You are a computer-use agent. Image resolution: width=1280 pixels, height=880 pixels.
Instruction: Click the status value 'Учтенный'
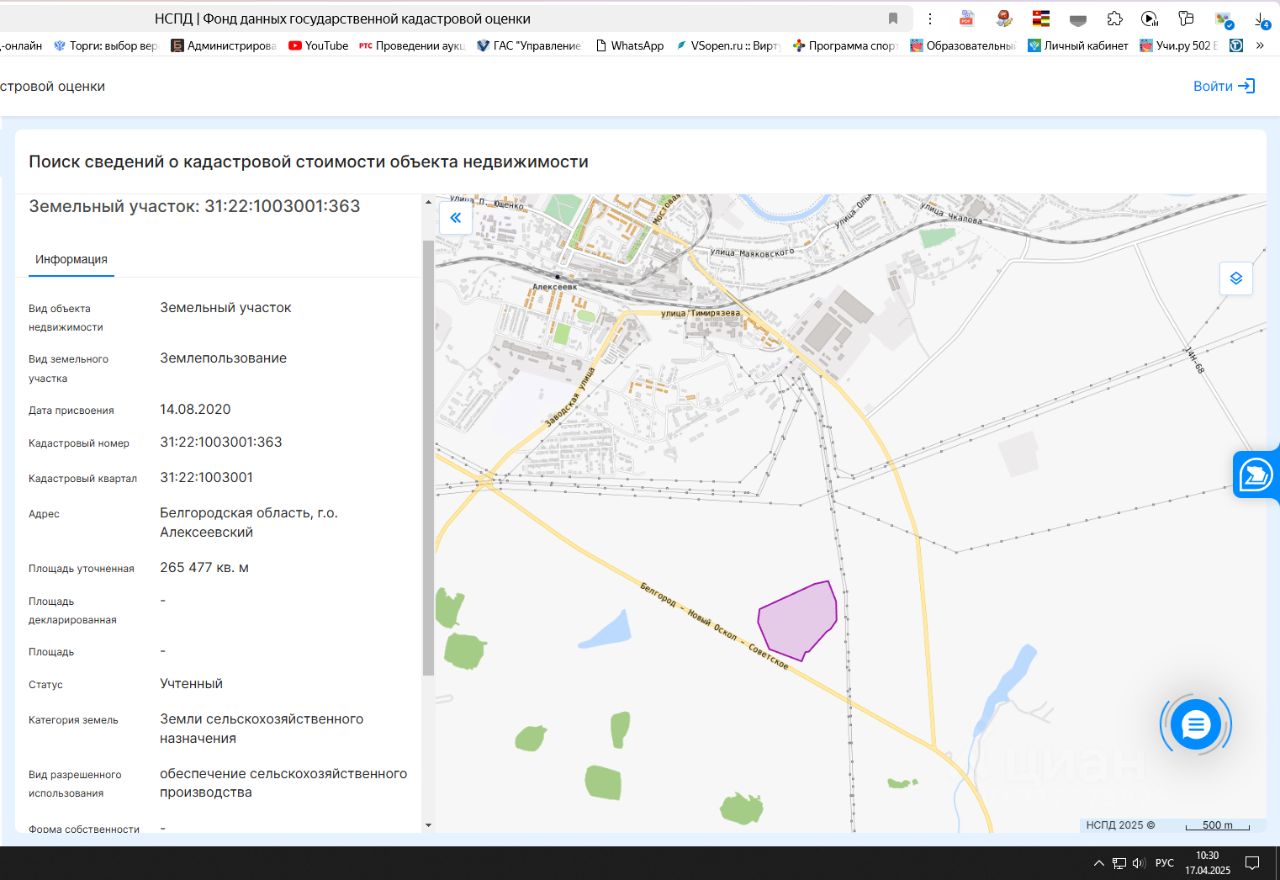click(x=191, y=684)
